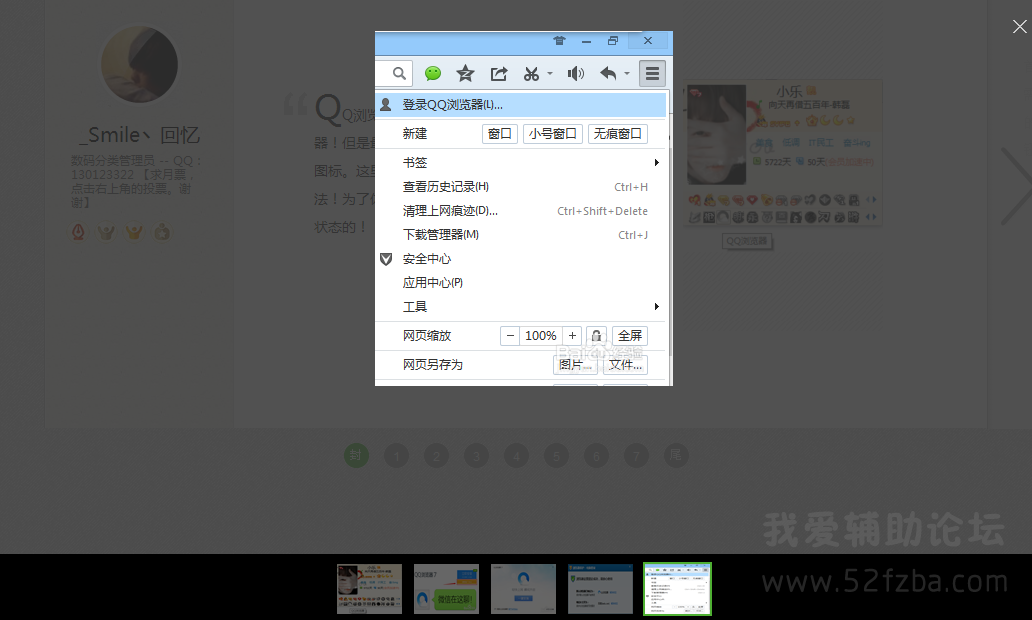The height and width of the screenshot is (620, 1032).
Task: Open the fourth thumbnail in filmstrip
Action: 600,589
